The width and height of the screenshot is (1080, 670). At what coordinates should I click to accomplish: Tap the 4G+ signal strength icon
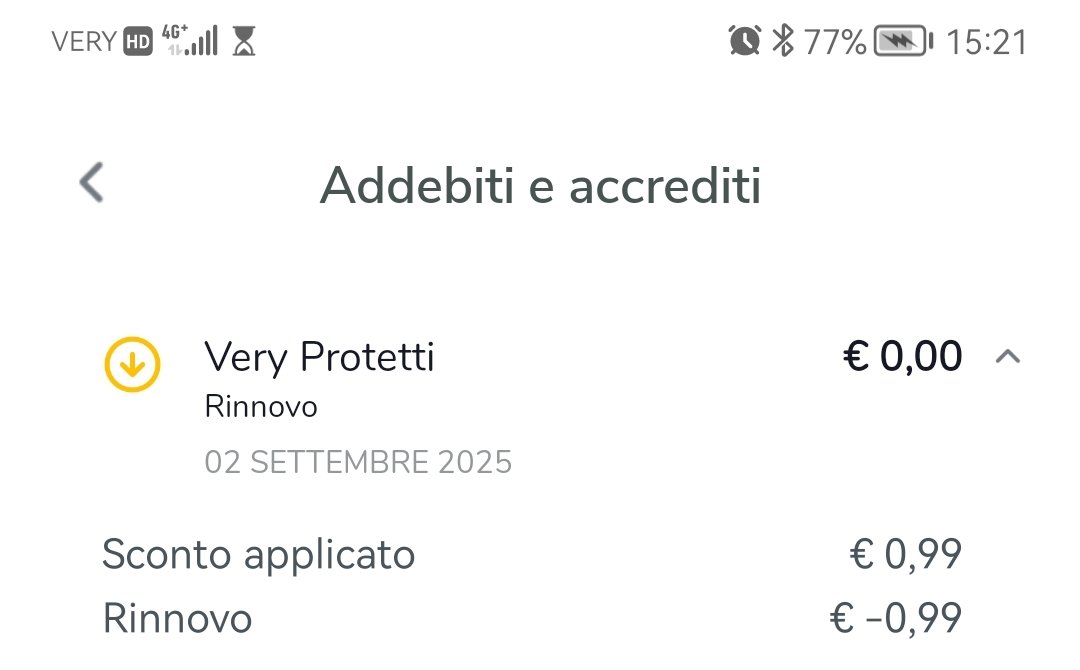190,41
